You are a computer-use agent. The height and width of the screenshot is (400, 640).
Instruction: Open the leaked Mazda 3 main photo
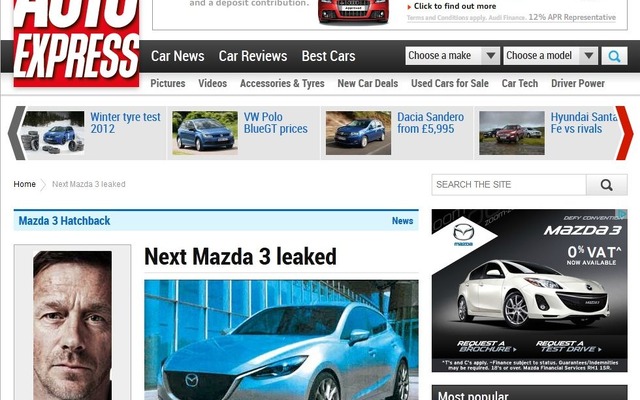(x=281, y=340)
